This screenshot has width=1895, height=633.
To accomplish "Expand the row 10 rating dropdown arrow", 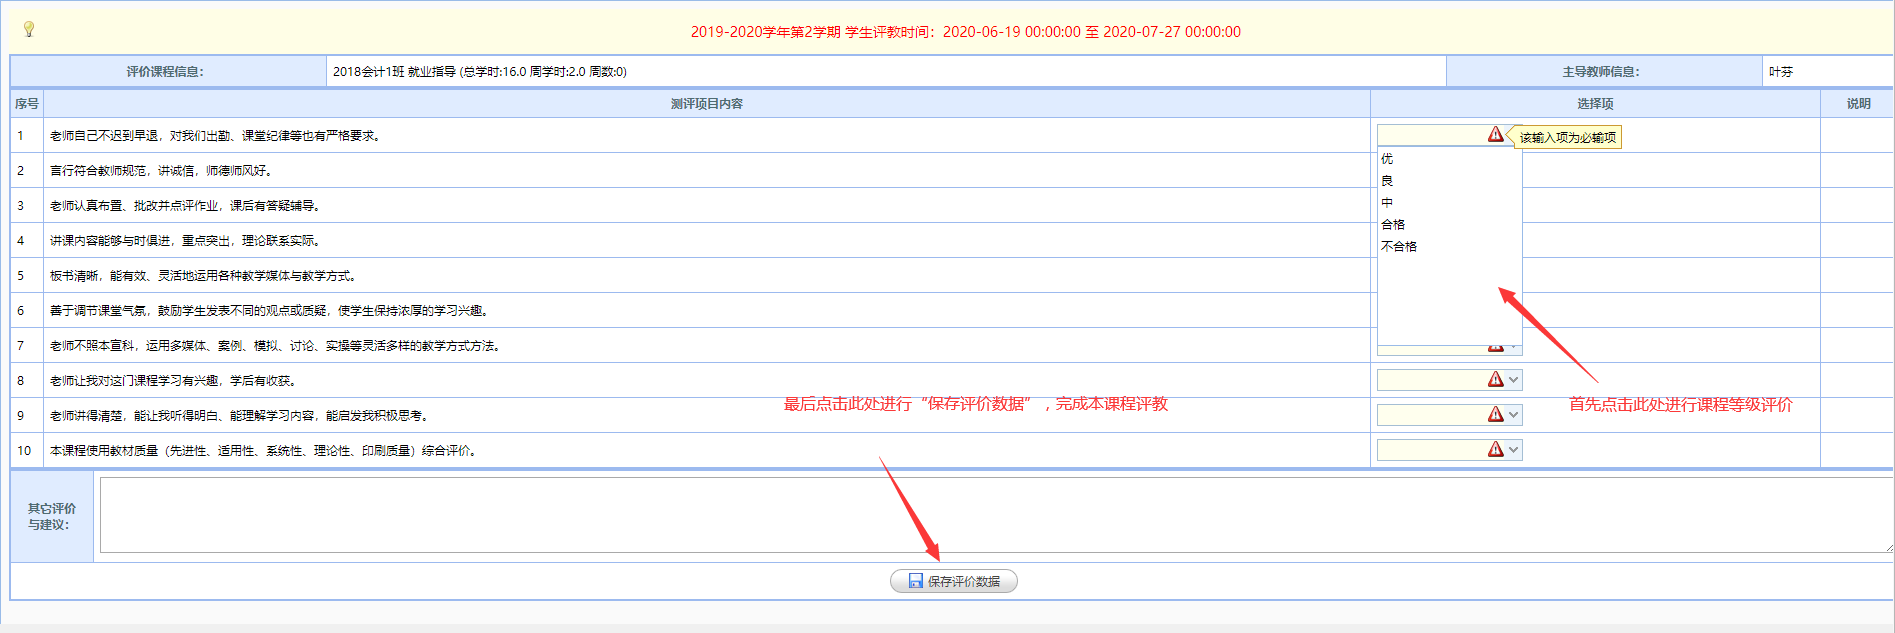I will click(1514, 450).
